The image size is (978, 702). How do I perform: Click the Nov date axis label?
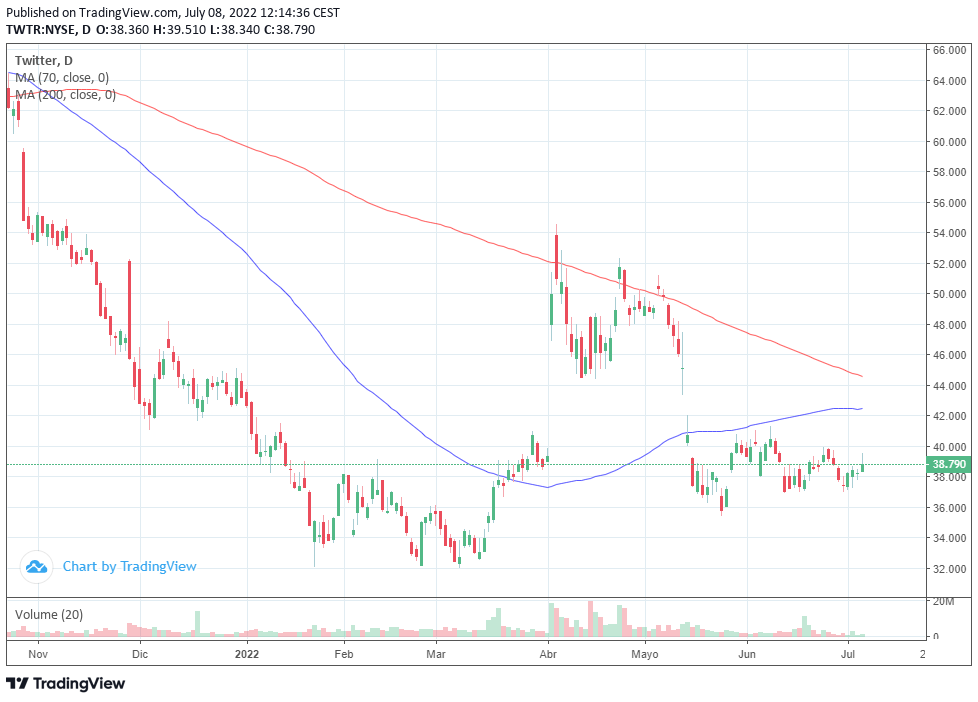(38, 654)
